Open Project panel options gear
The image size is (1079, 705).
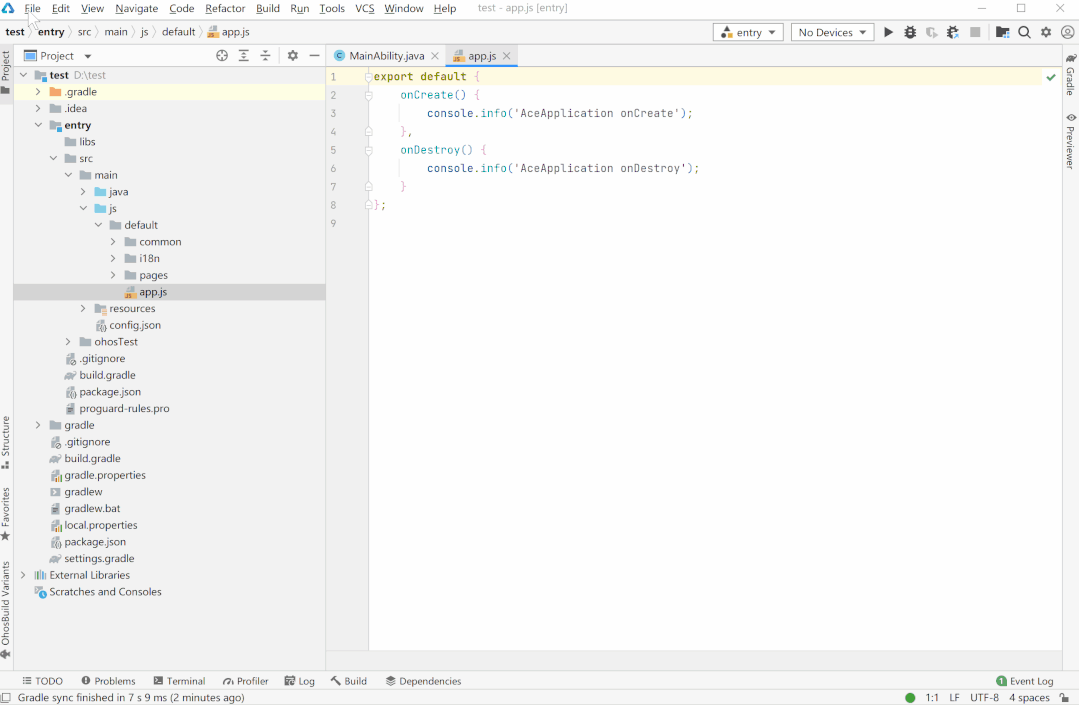[292, 56]
